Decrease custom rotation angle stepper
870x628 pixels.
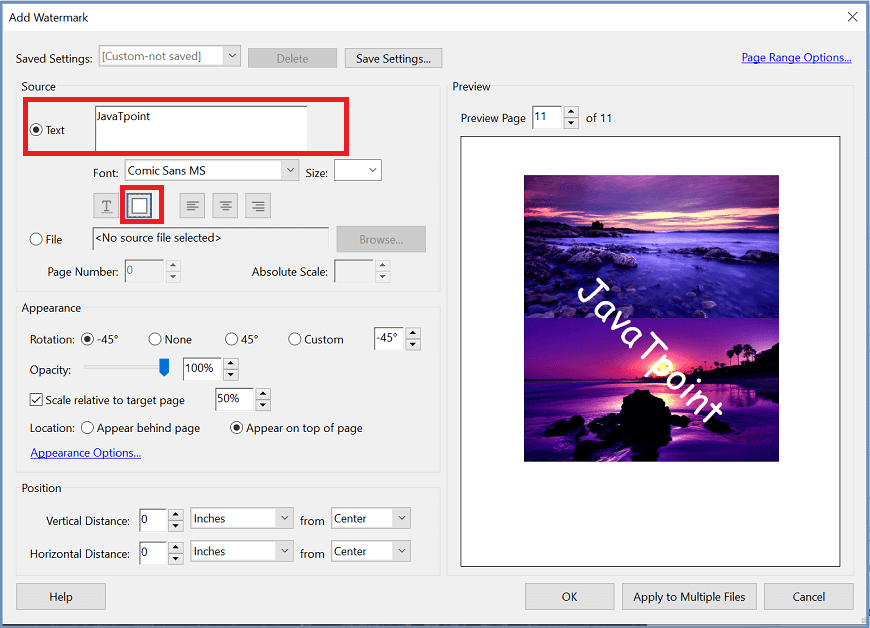pyautogui.click(x=413, y=344)
